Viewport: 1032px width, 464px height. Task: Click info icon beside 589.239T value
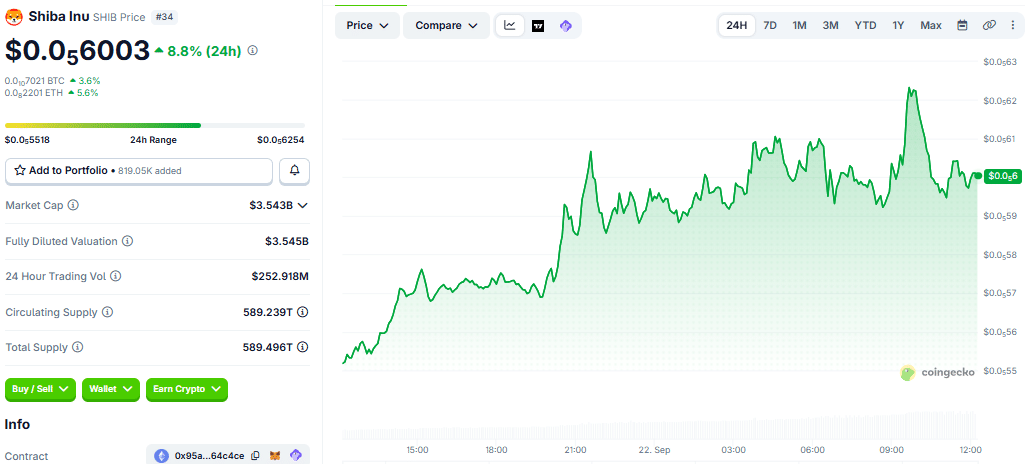[303, 312]
